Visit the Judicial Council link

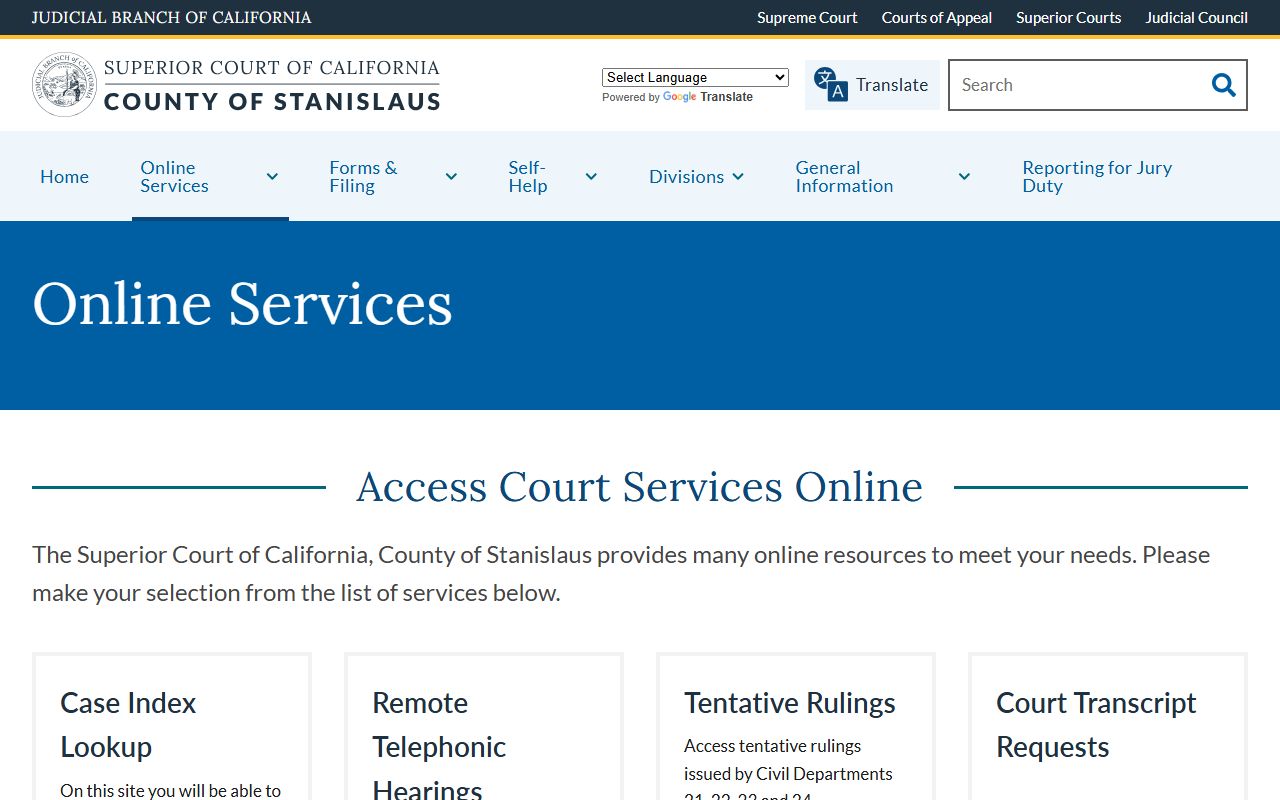1197,18
